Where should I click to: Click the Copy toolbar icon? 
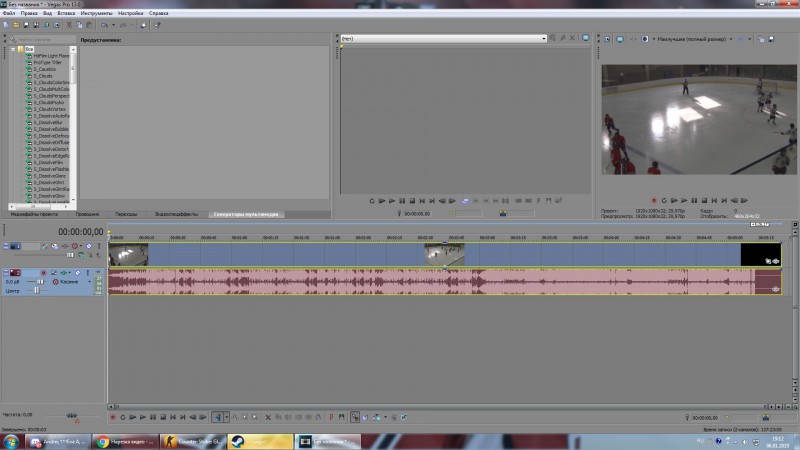point(79,25)
